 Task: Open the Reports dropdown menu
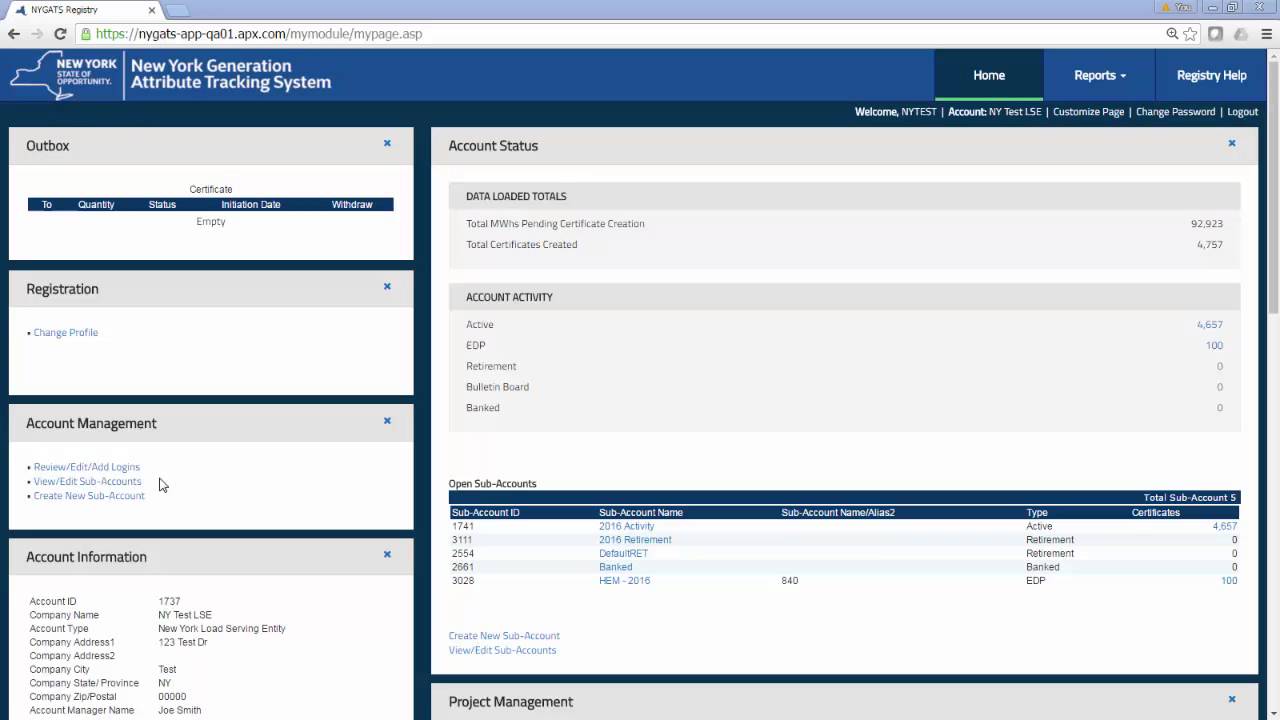coord(1100,75)
